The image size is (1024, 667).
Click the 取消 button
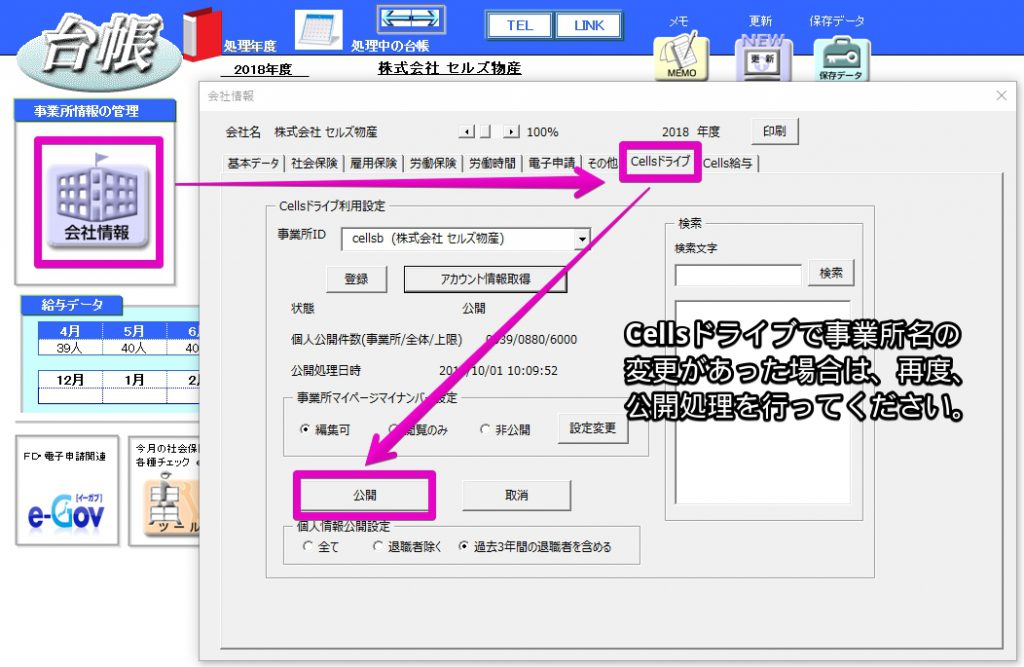517,495
